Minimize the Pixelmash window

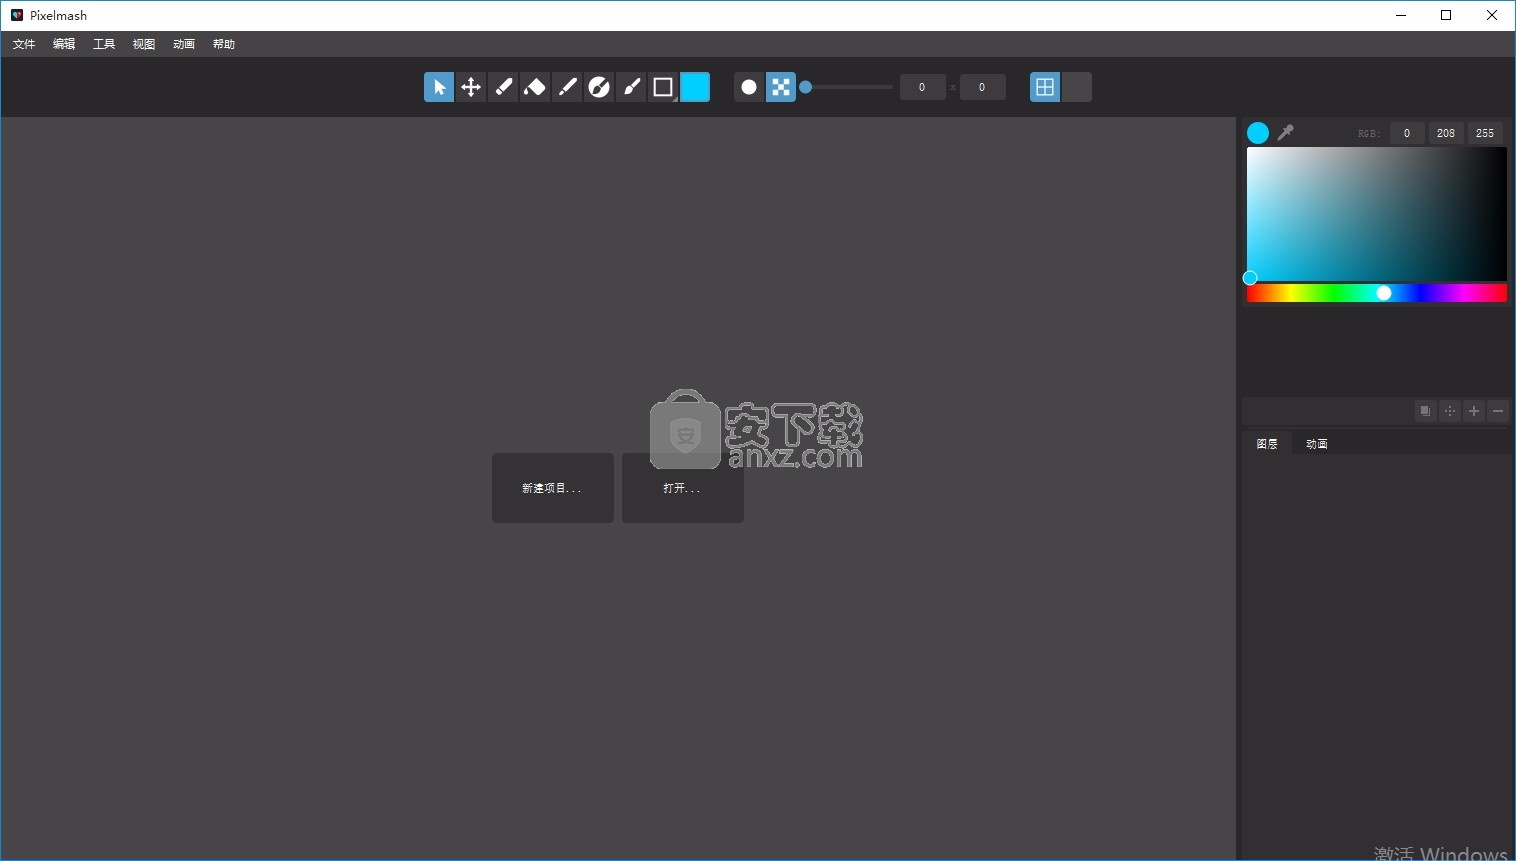pyautogui.click(x=1401, y=15)
